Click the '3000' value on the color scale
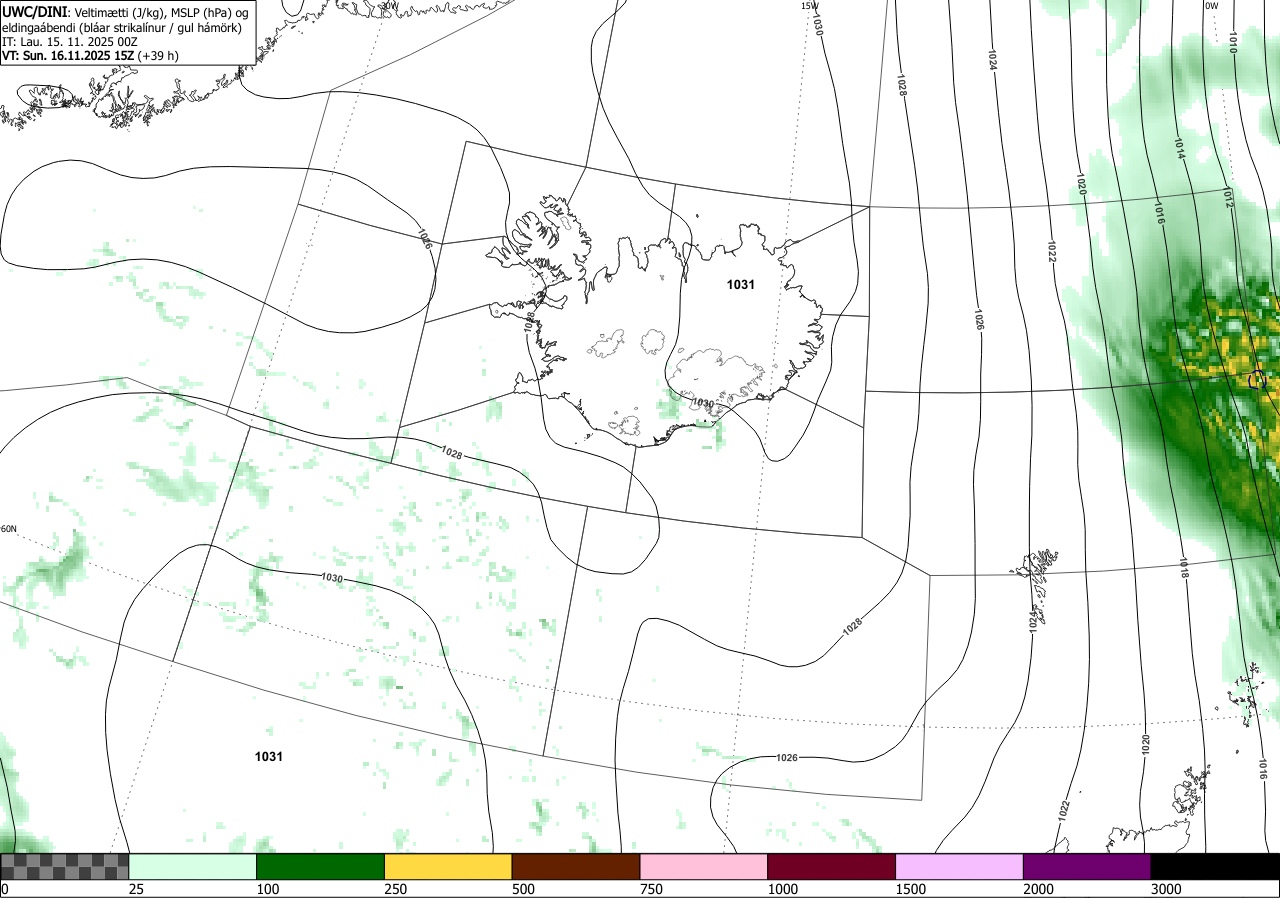The image size is (1280, 898). [x=1166, y=889]
